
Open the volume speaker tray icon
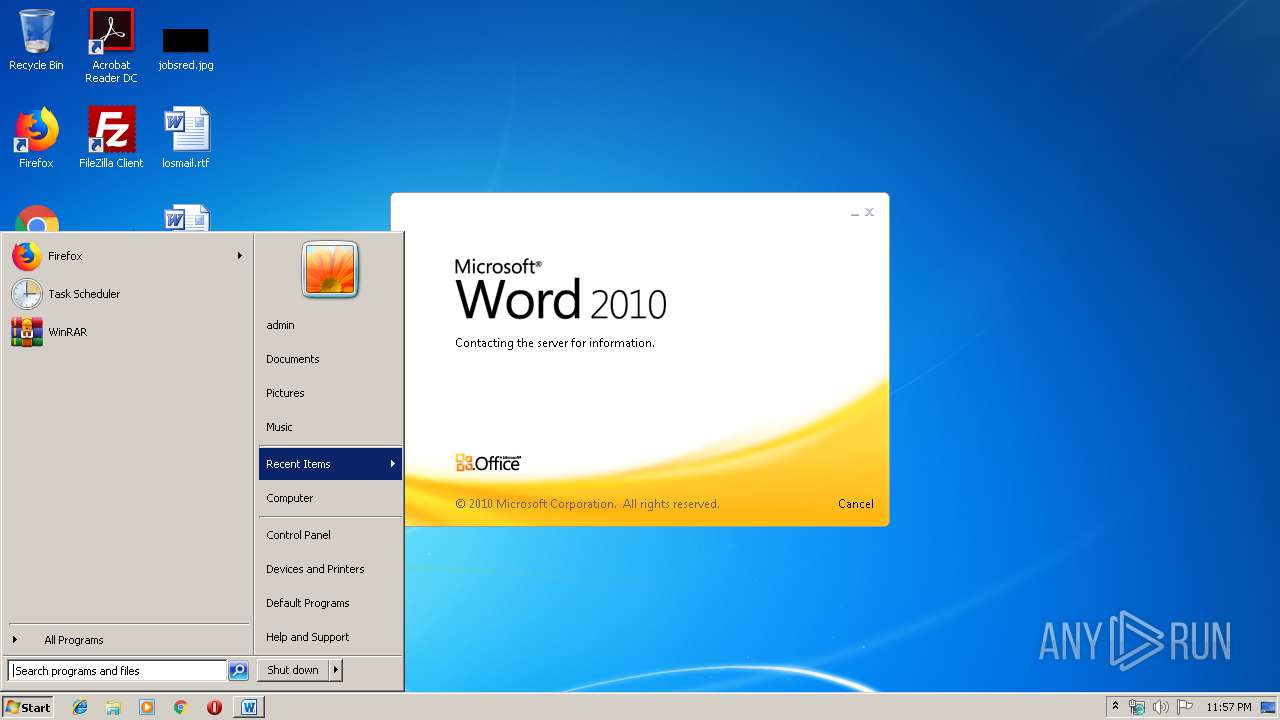pos(1161,707)
